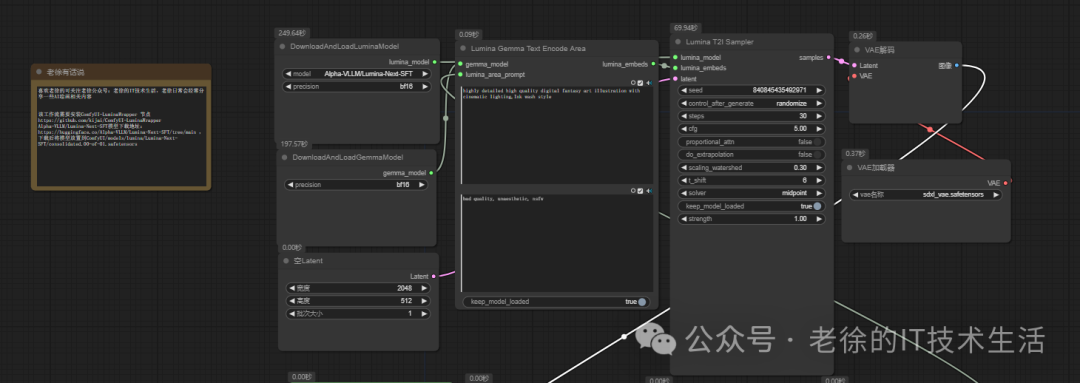Click the VAE input port on the VAE解码 node

point(854,76)
